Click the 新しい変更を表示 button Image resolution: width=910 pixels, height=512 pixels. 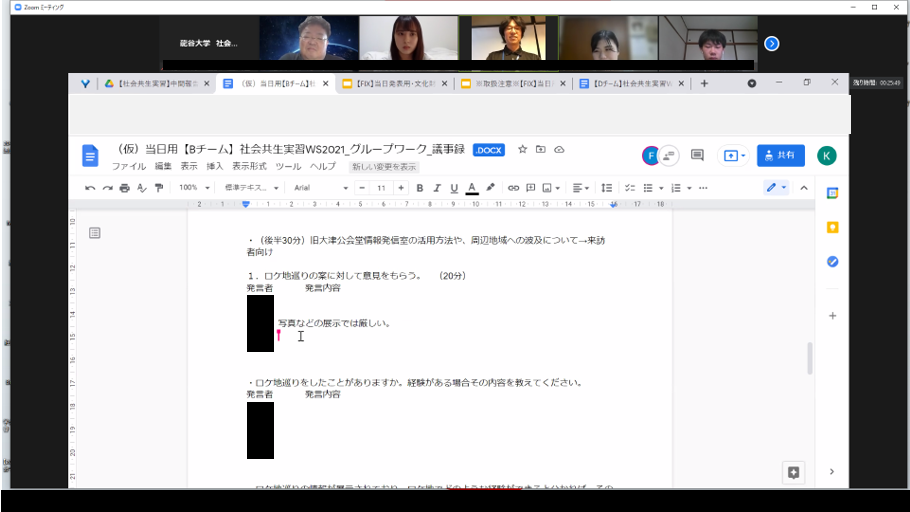pos(384,167)
